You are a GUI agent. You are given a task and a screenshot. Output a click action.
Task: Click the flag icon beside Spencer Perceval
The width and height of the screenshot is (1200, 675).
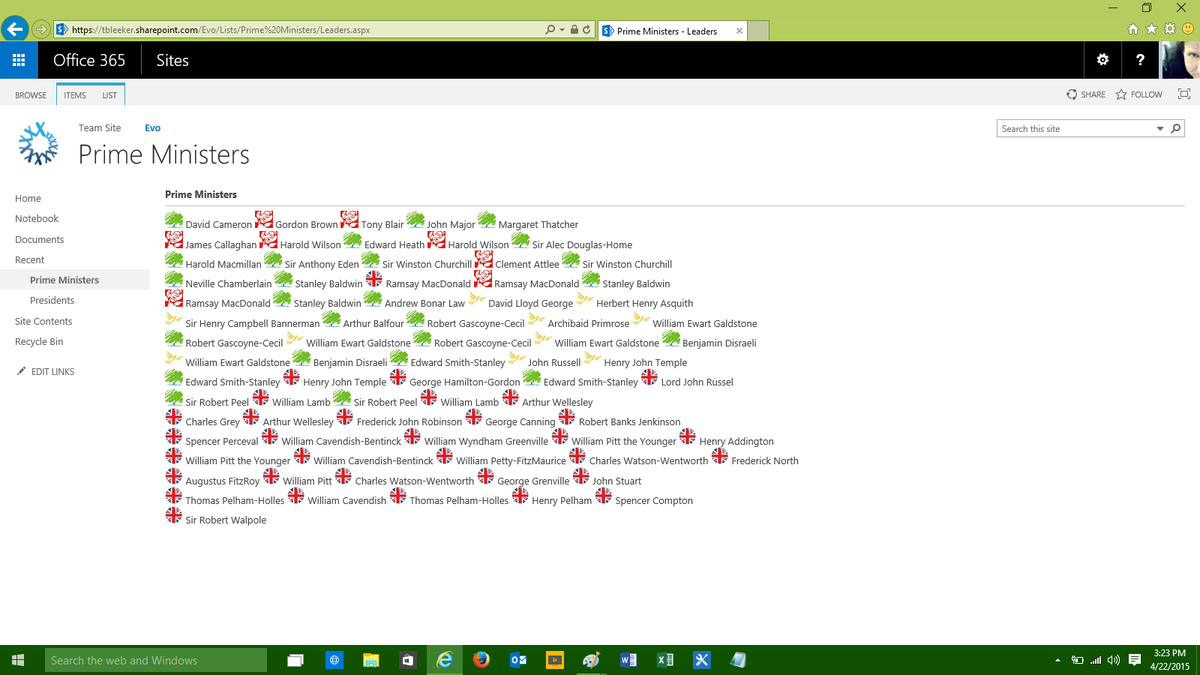[x=174, y=437]
